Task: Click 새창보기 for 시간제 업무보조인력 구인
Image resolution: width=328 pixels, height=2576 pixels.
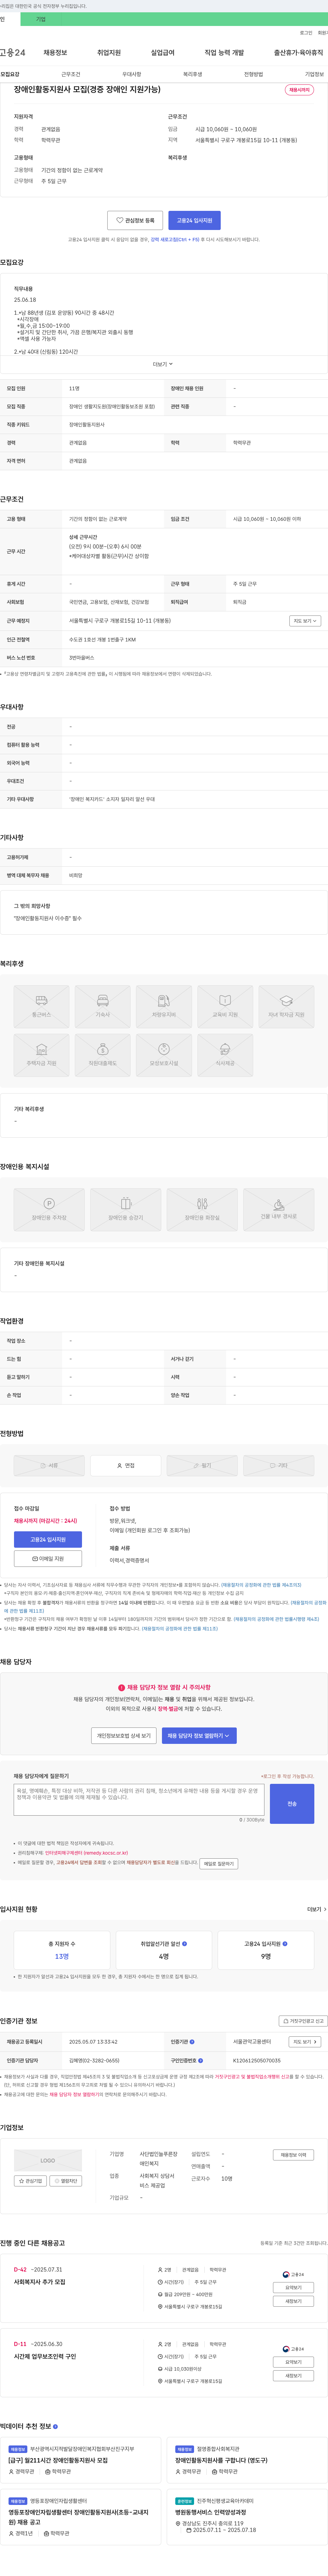Action: (x=293, y=2376)
